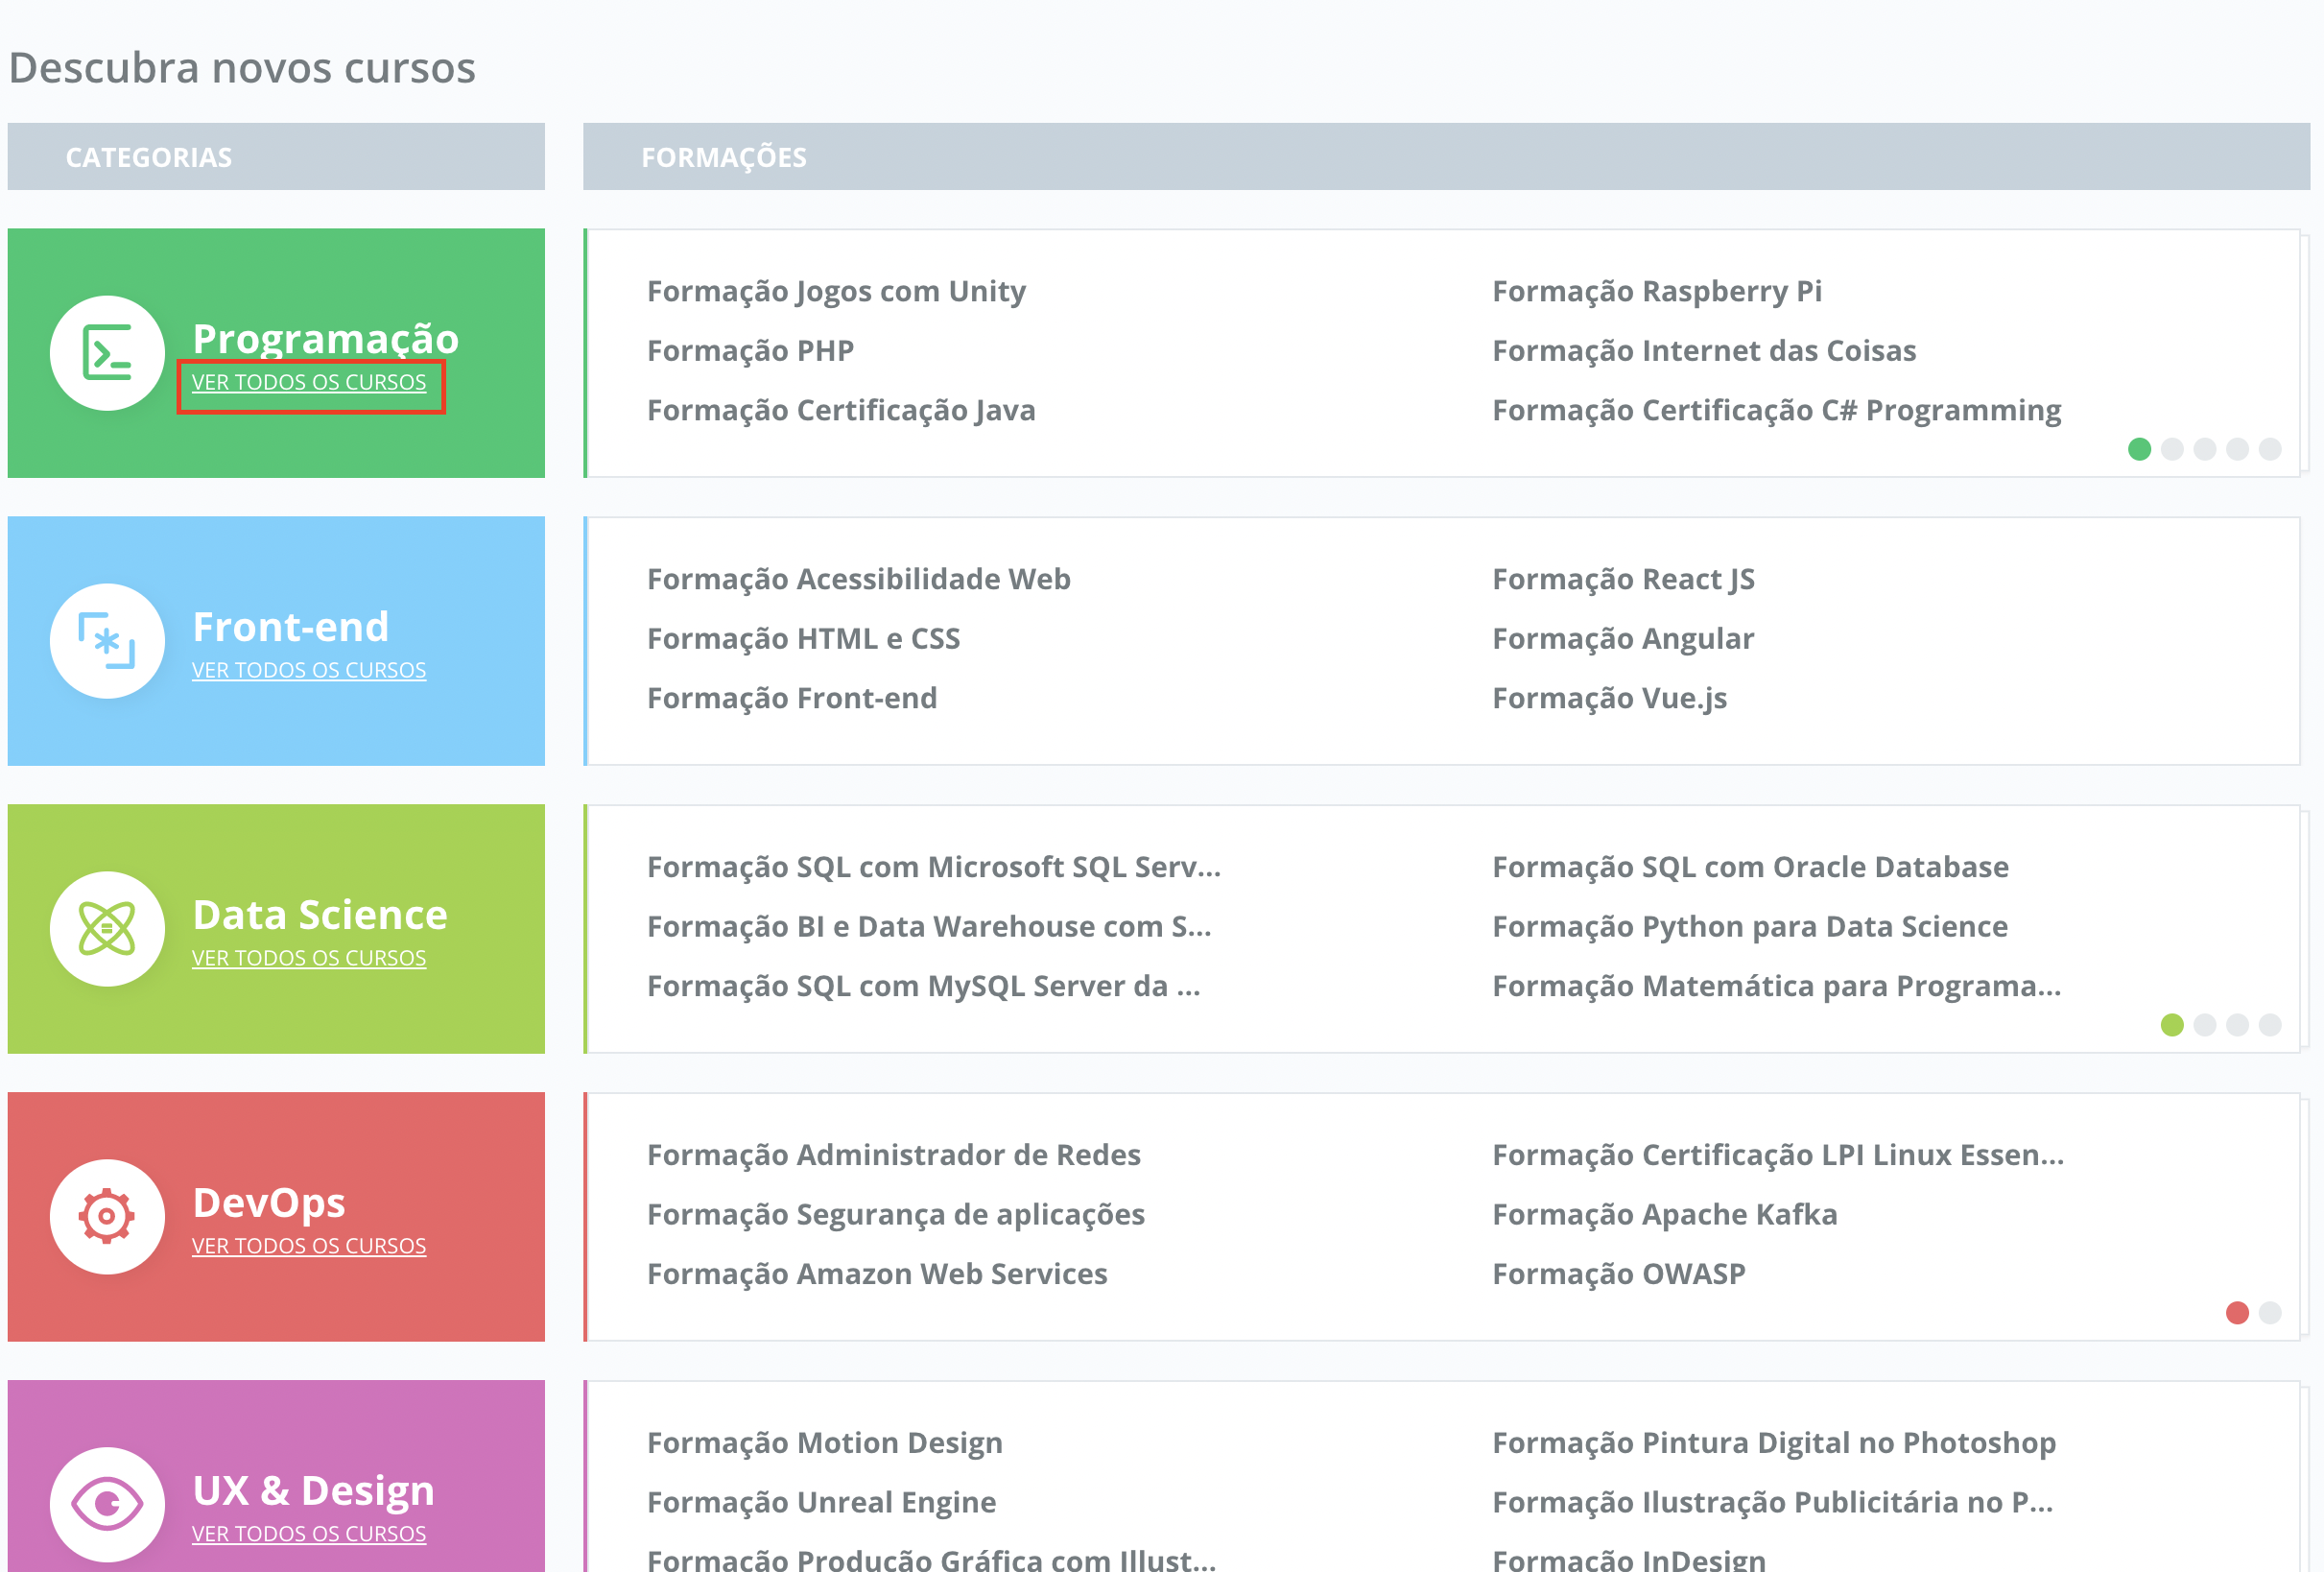Open Formação PHP
2324x1572 pixels.
click(750, 351)
